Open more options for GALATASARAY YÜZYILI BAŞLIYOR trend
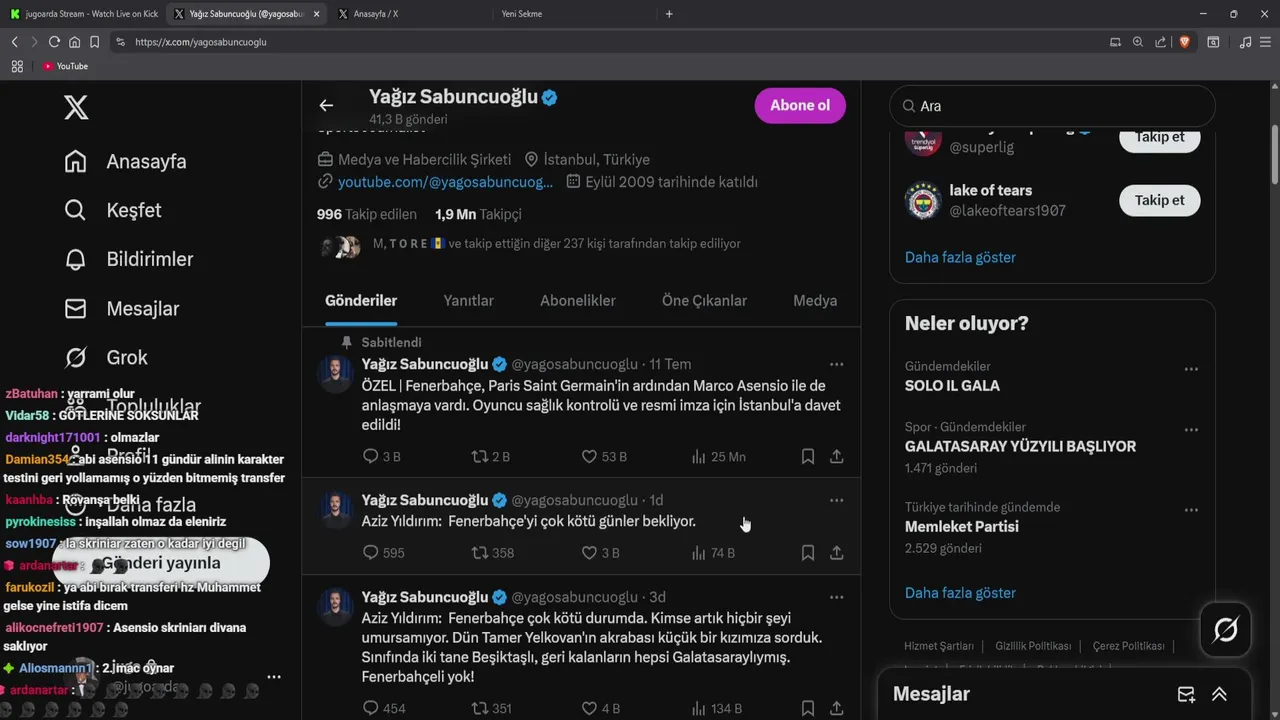The height and width of the screenshot is (720, 1280). (1191, 429)
